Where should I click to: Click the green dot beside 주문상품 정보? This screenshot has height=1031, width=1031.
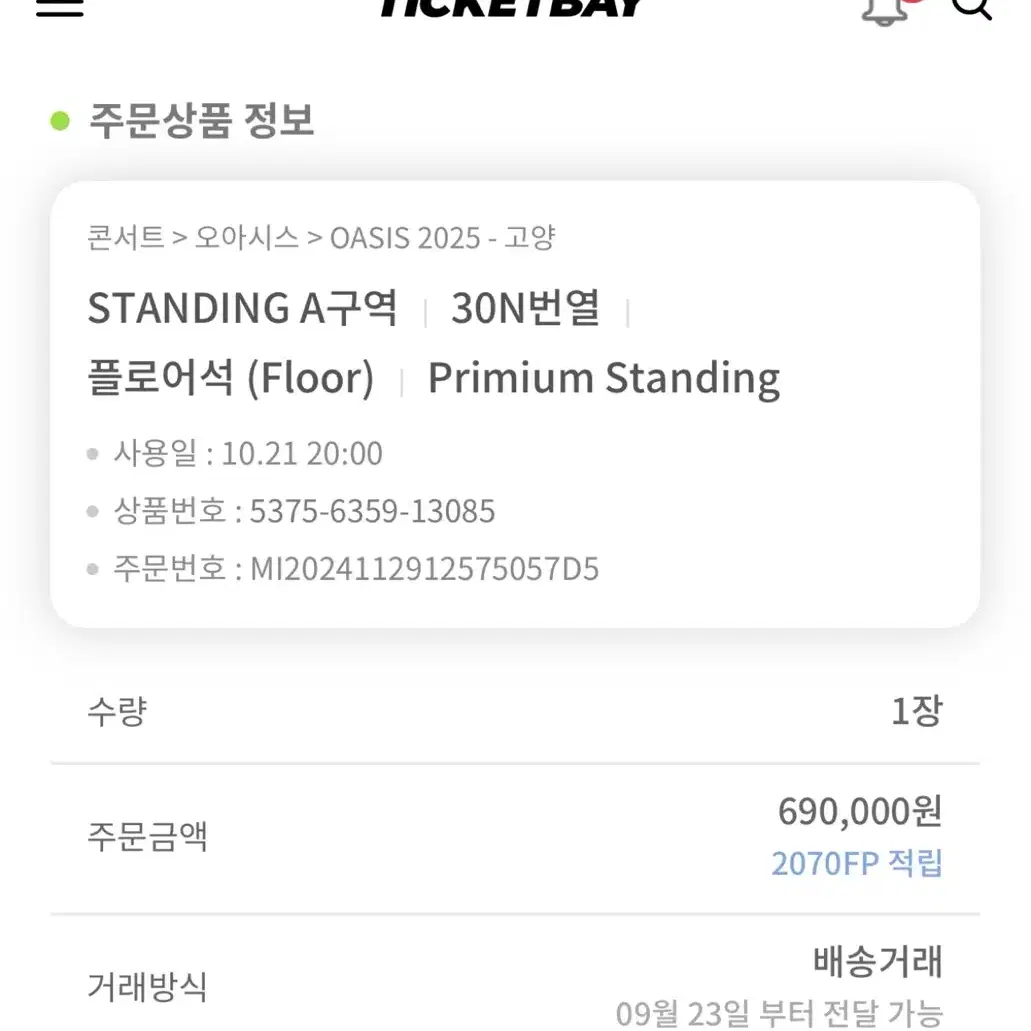click(60, 121)
